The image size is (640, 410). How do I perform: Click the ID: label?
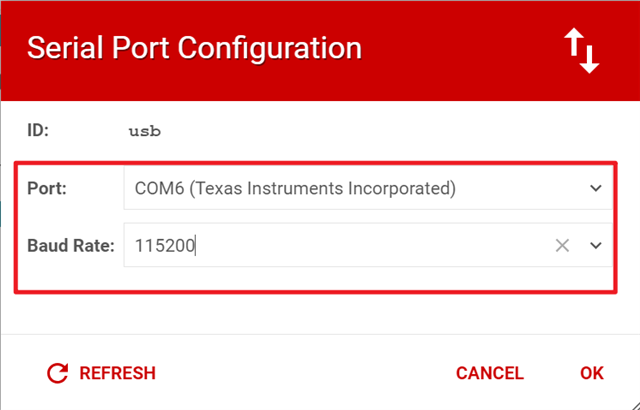38,131
